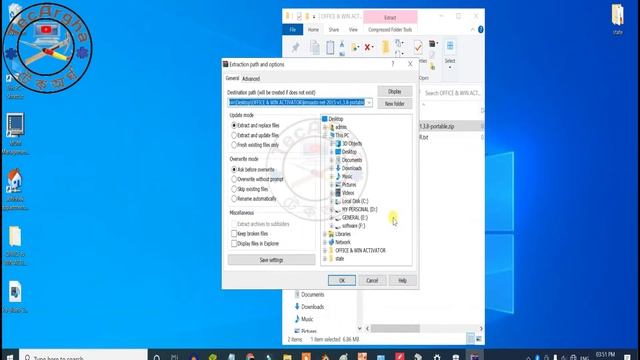
Task: Open Select dropdown in Explorer ribbon
Action: tap(450, 53)
